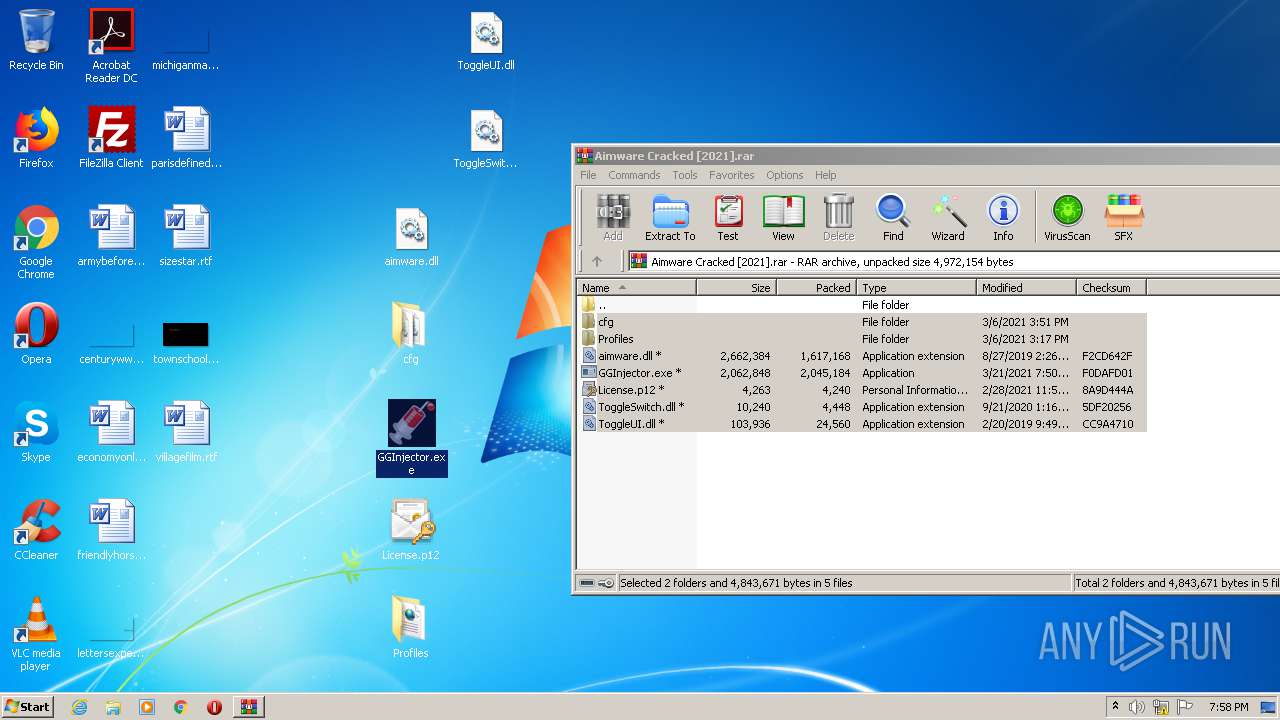Select the Google Chrome desktop icon
The height and width of the screenshot is (720, 1280).
[36, 243]
